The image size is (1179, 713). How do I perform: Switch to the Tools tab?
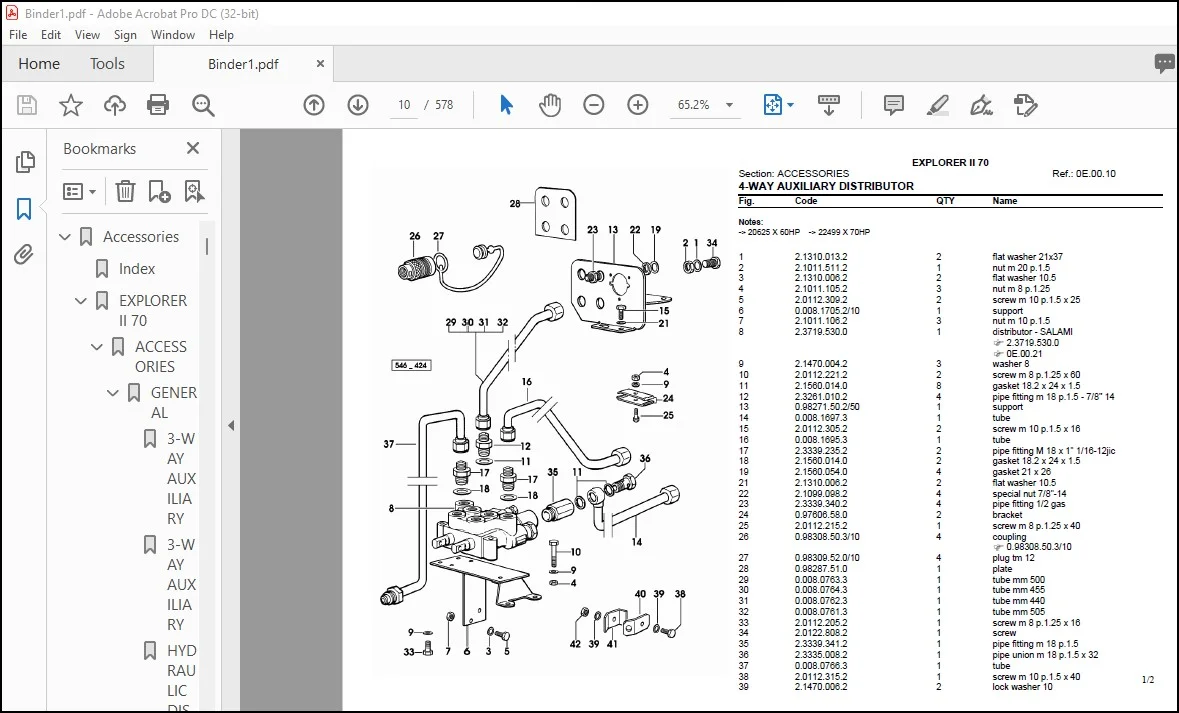click(x=108, y=64)
